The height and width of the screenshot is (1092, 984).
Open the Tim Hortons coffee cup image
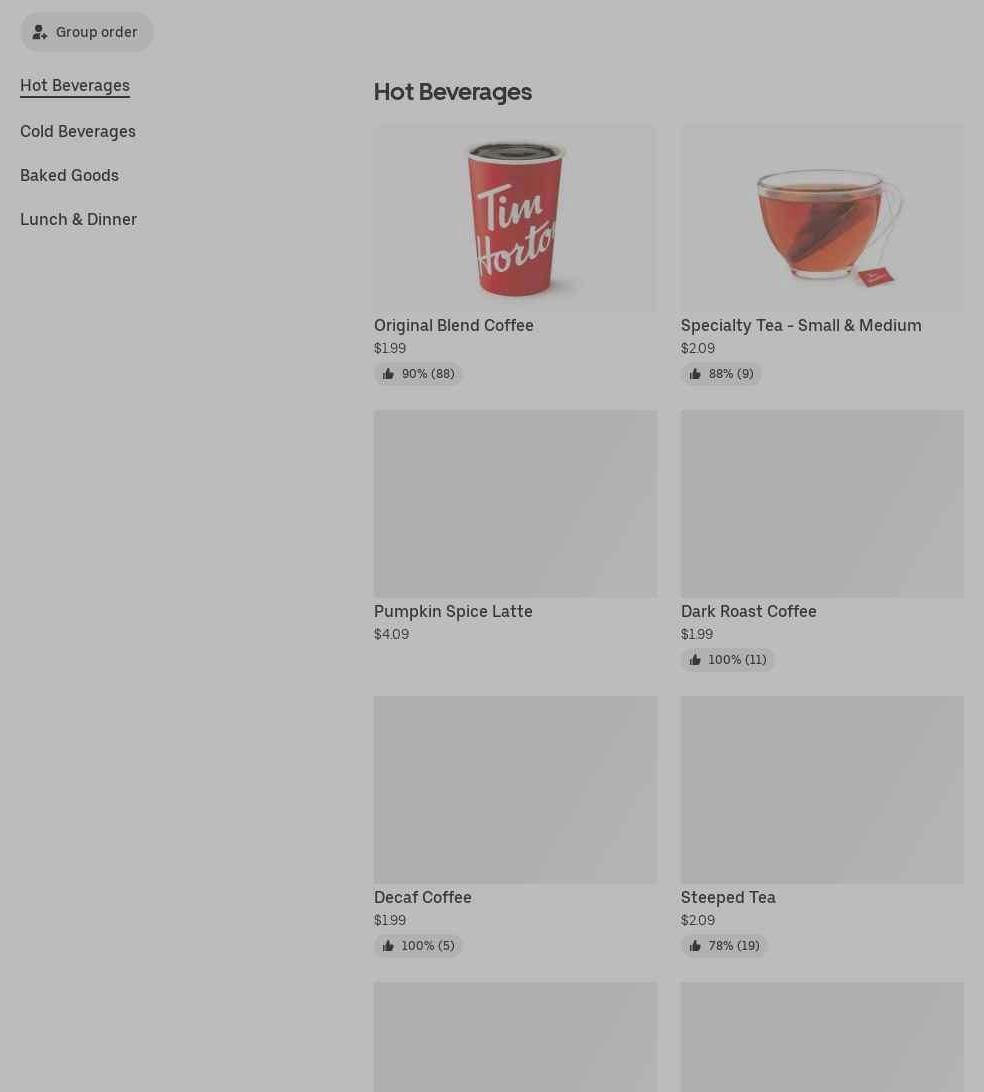click(x=515, y=218)
